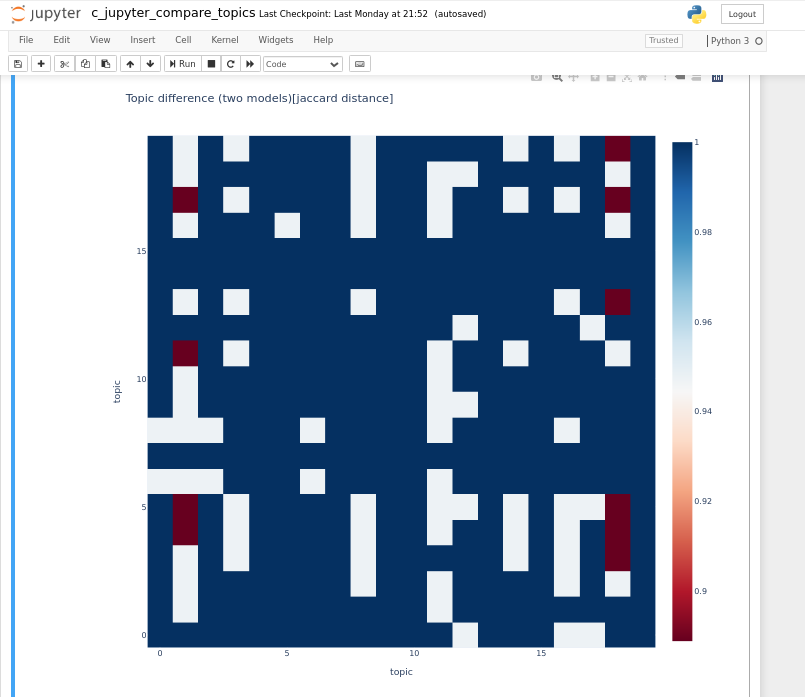
Task: Open the Code cell type dropdown
Action: (303, 64)
